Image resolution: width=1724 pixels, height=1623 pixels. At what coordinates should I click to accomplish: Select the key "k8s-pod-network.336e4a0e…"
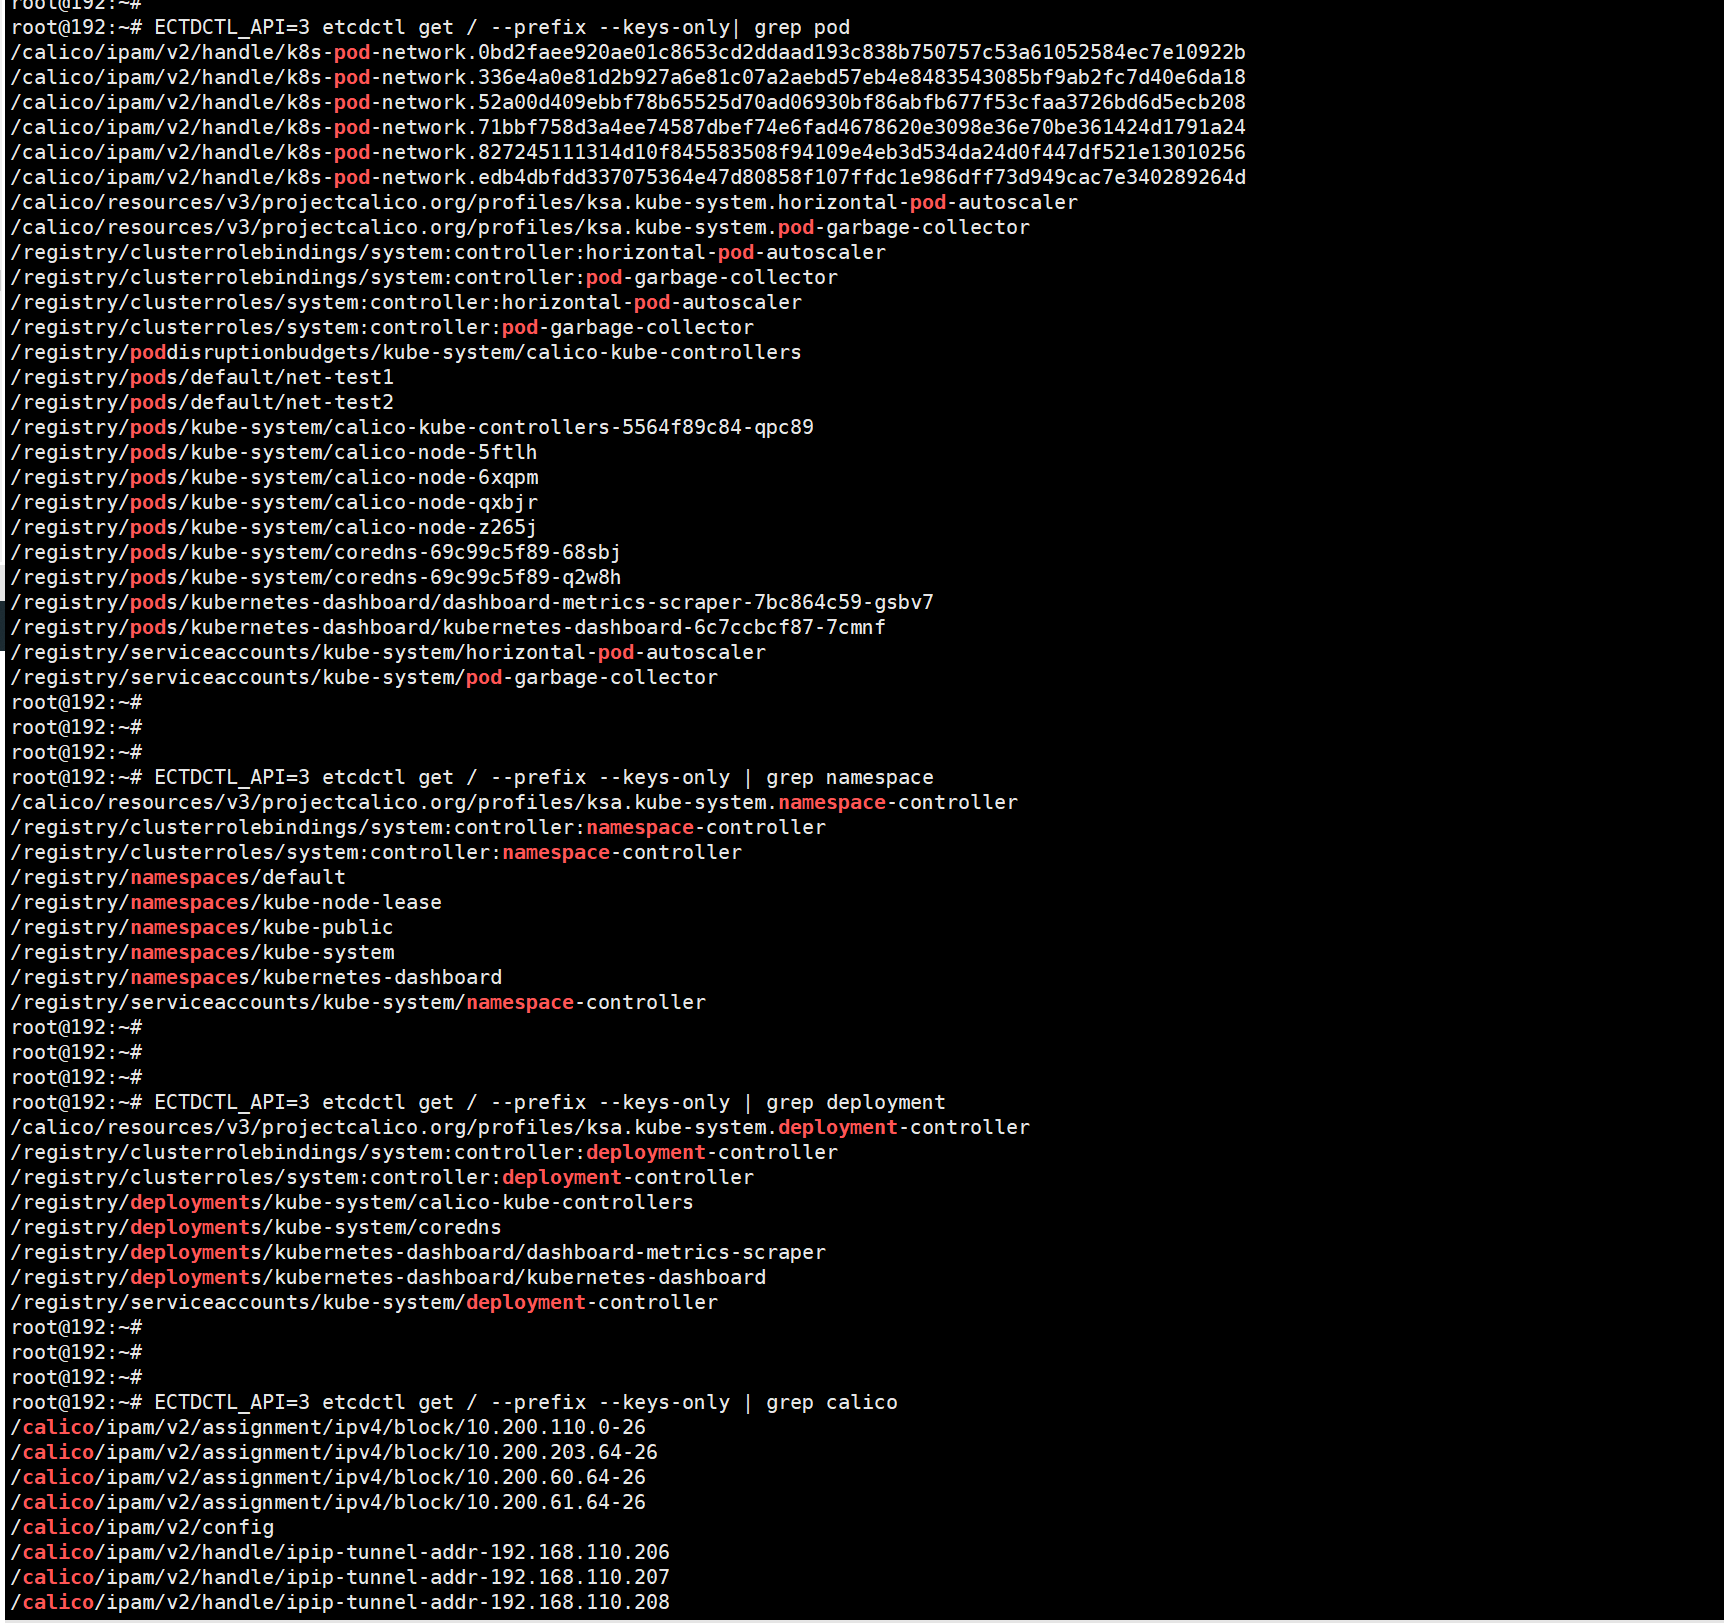click(628, 77)
